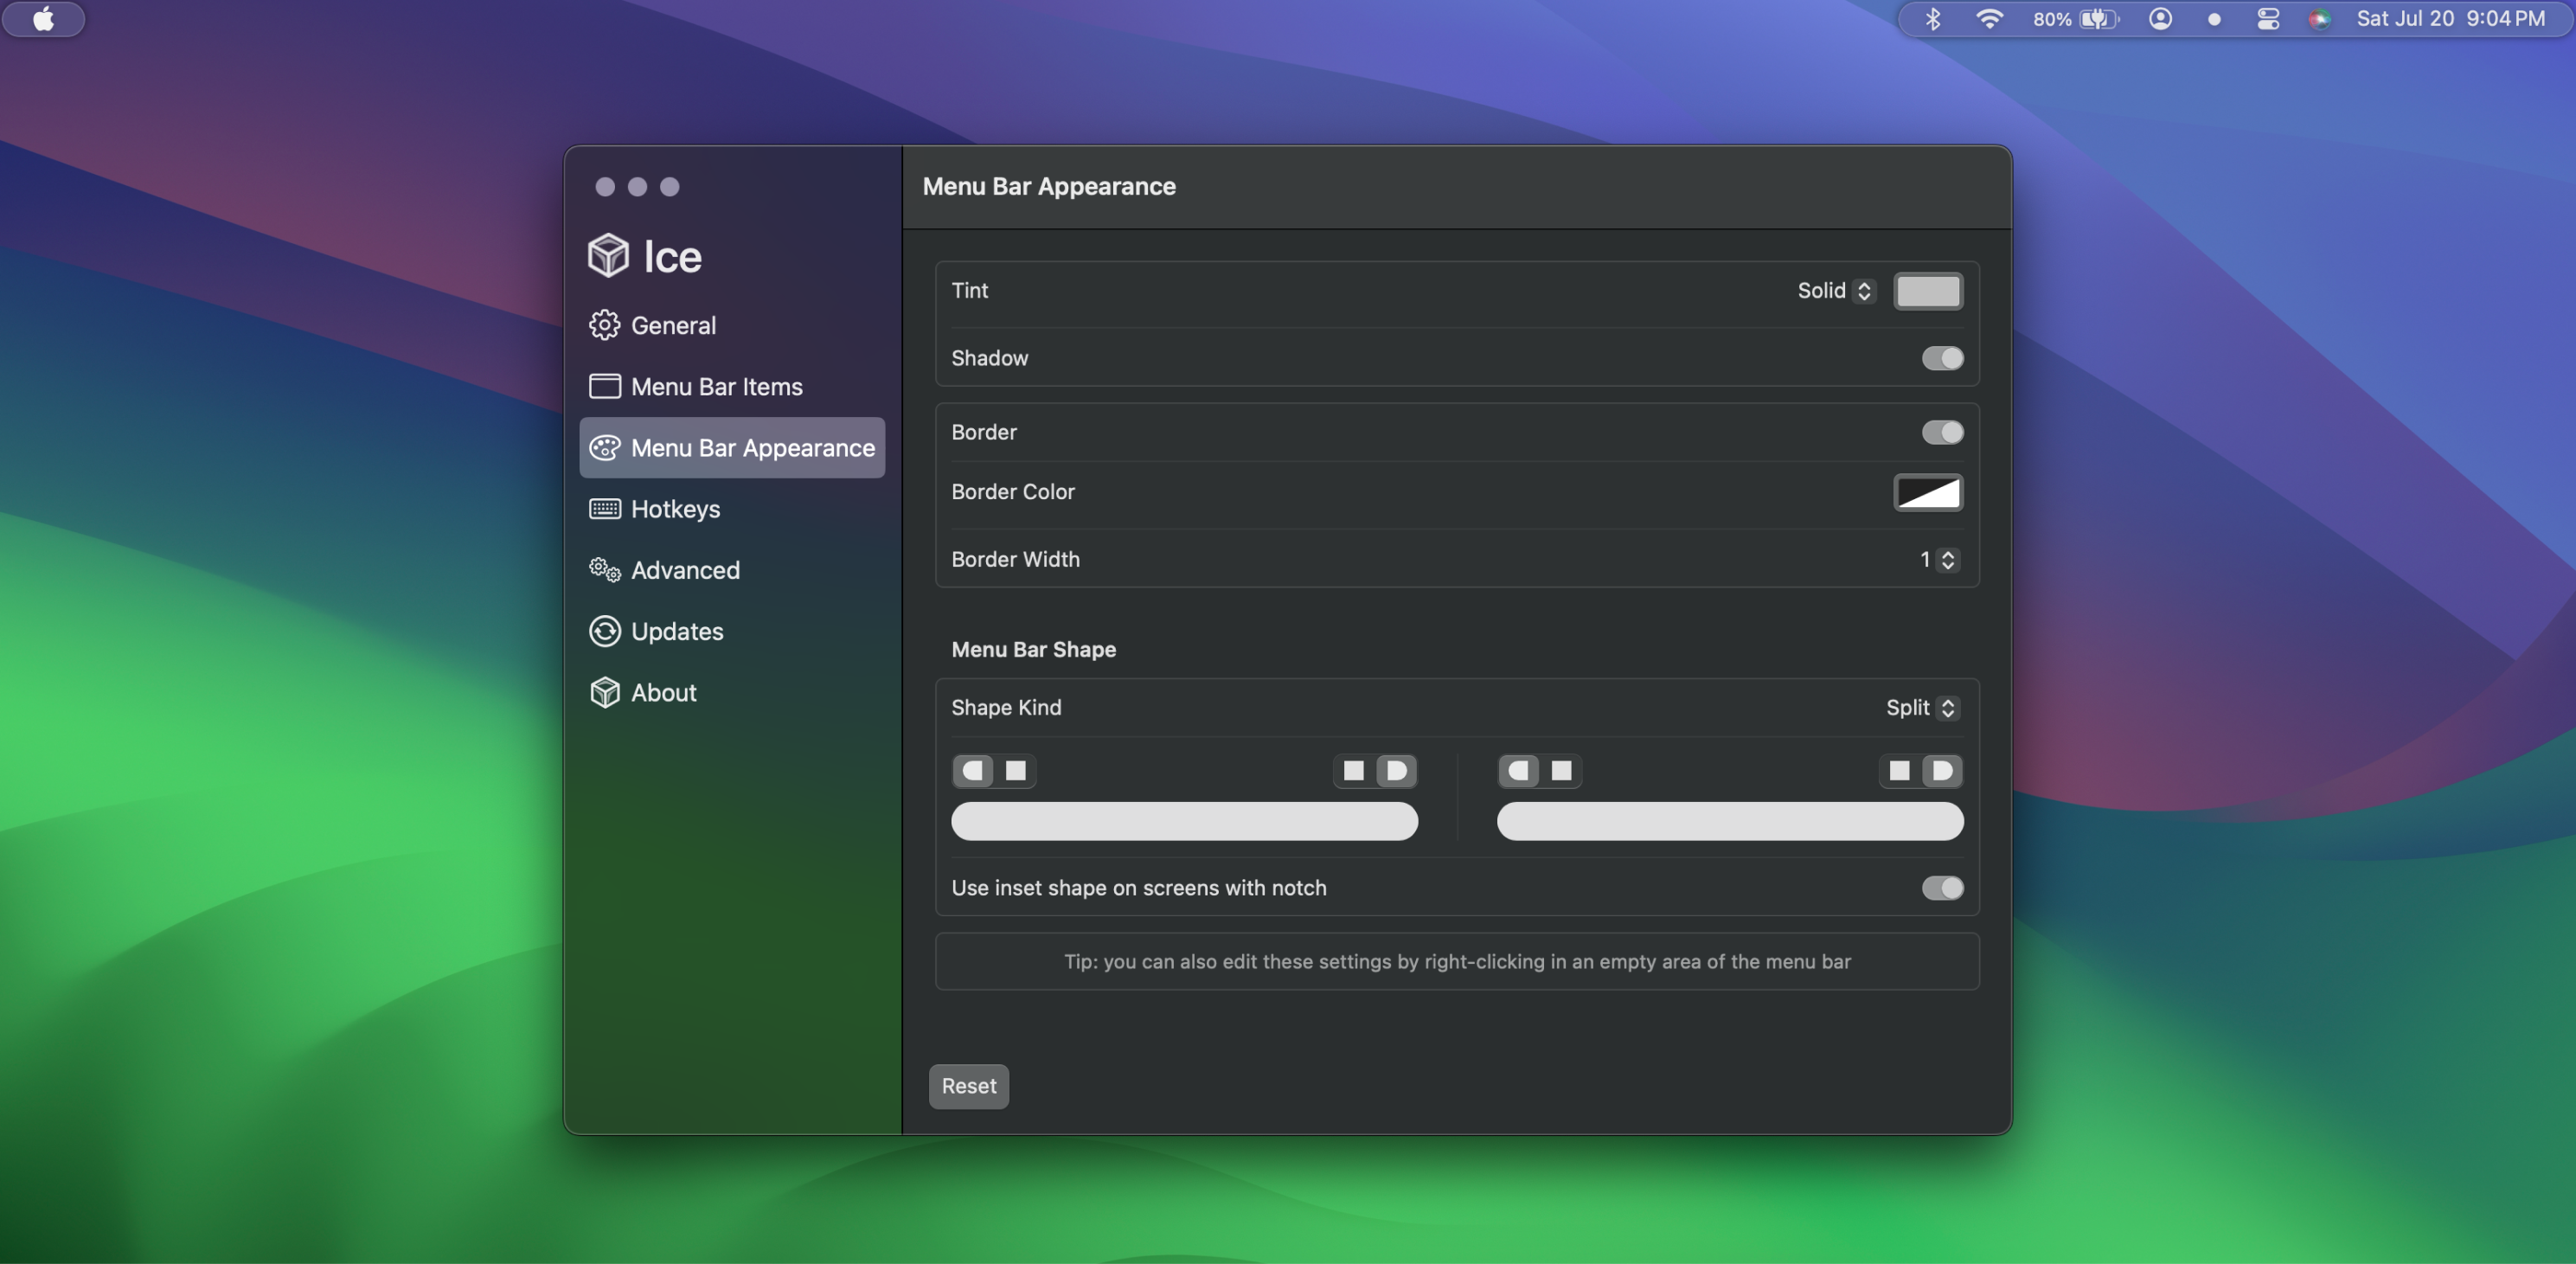The image size is (2576, 1264).
Task: Open the Tint Solid dropdown
Action: pyautogui.click(x=1836, y=291)
